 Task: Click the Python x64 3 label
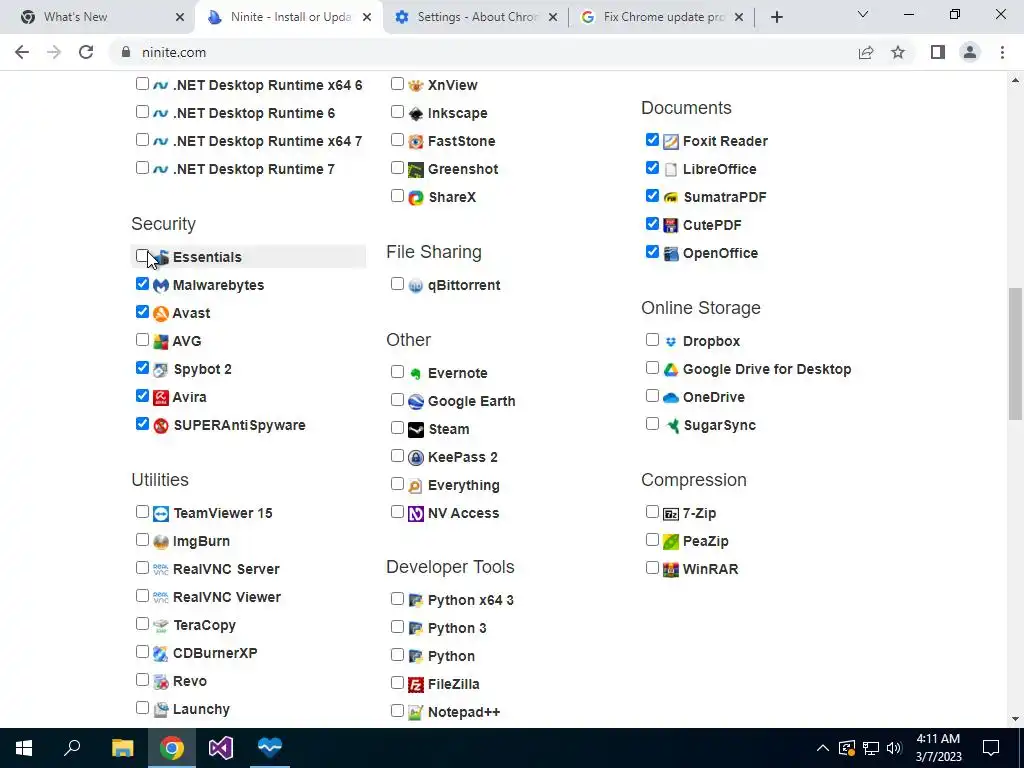[471, 600]
